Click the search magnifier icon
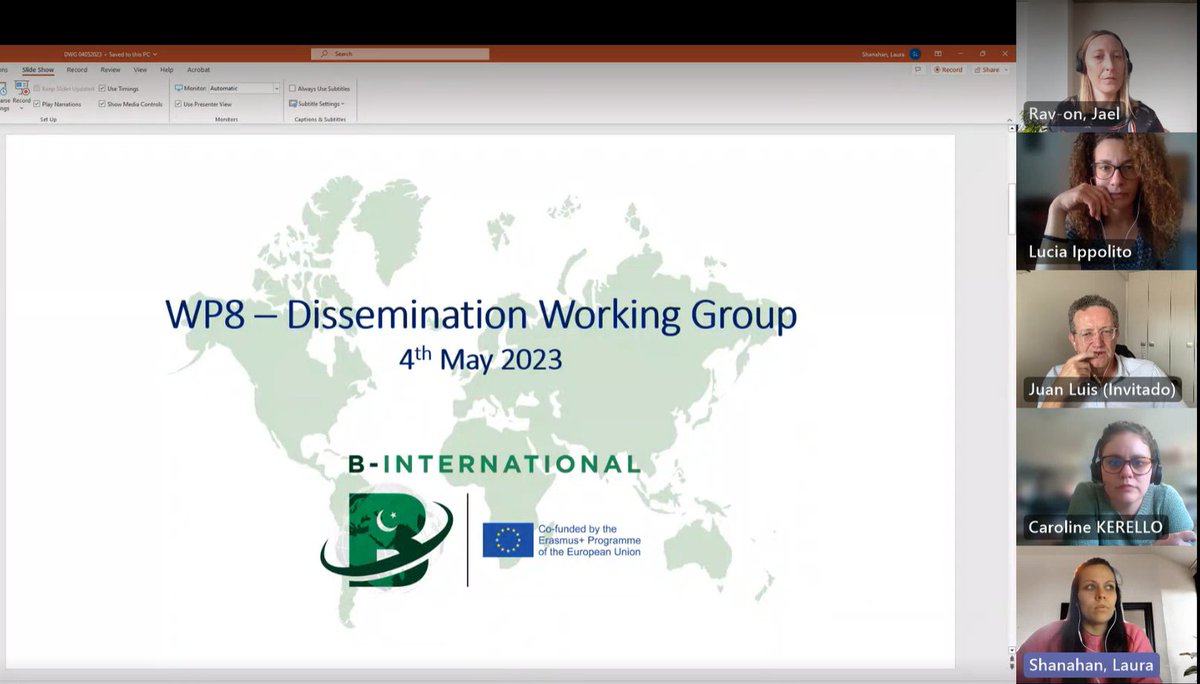 pos(326,54)
